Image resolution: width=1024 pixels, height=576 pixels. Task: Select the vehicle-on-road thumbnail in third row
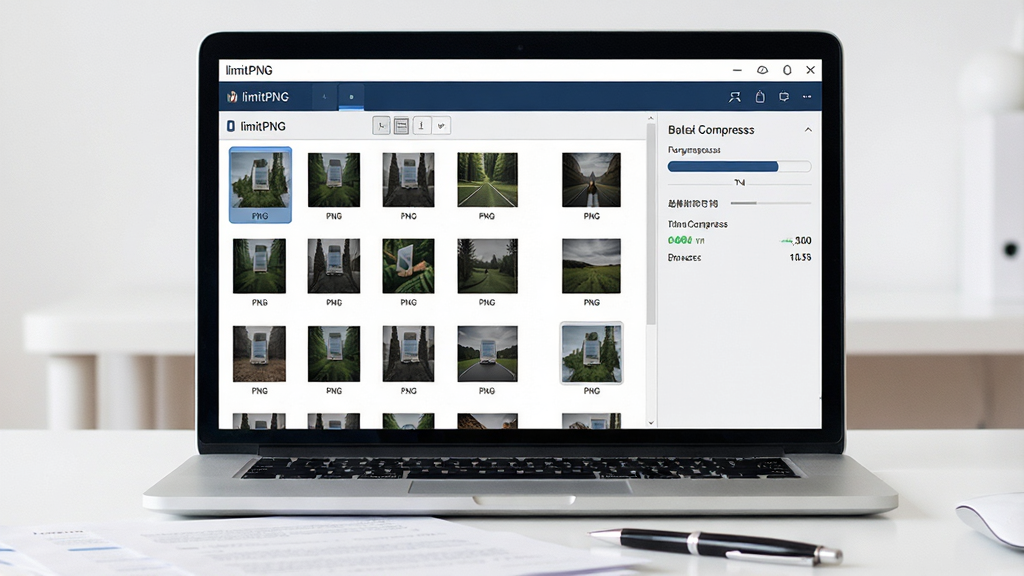487,353
